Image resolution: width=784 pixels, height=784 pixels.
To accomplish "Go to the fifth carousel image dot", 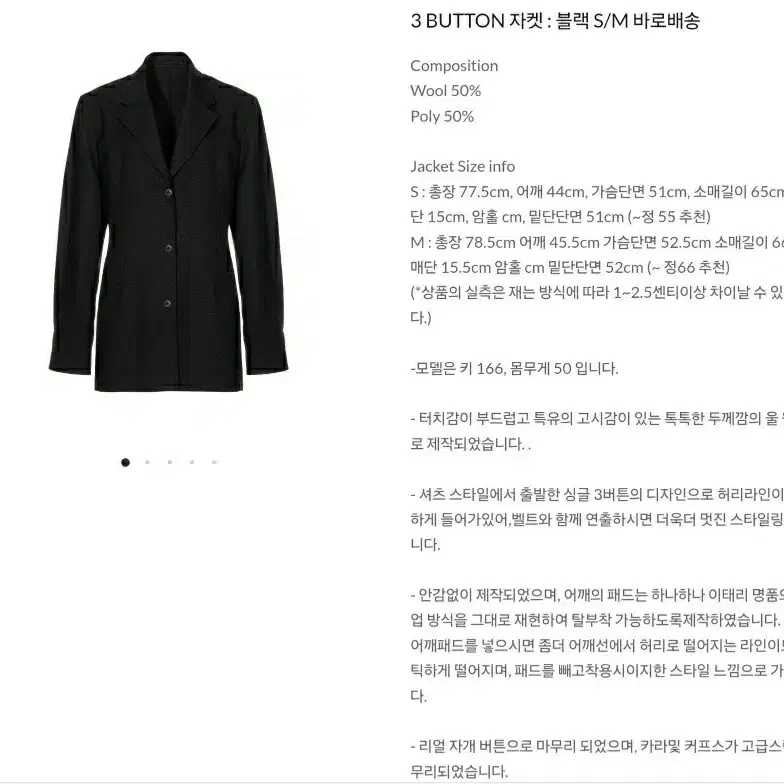I will tap(214, 462).
